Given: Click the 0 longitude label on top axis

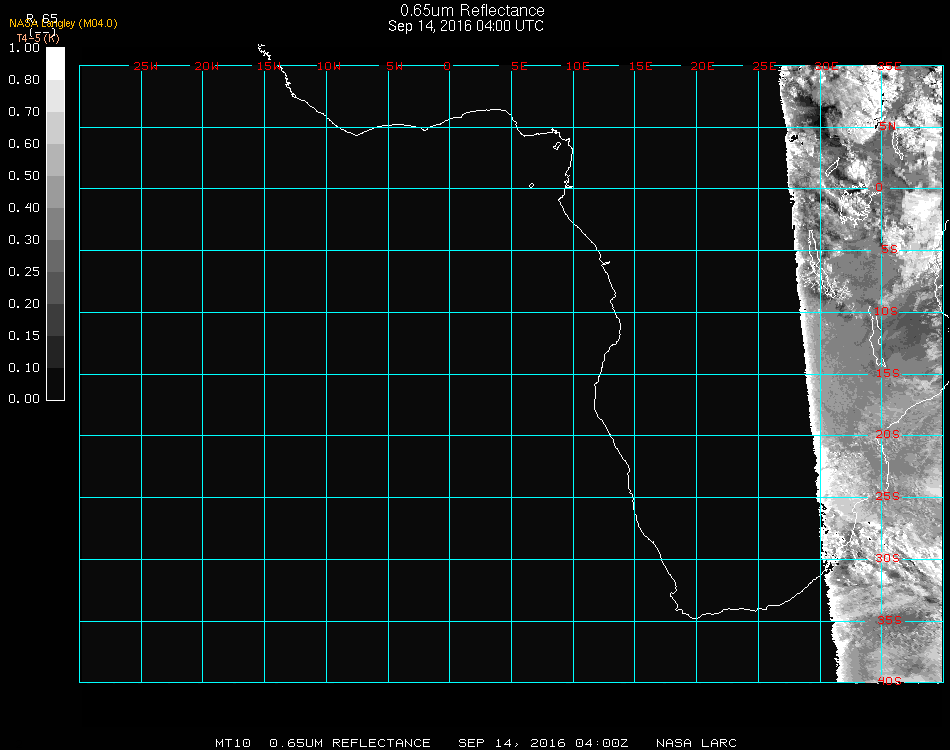Looking at the screenshot, I should pos(447,66).
